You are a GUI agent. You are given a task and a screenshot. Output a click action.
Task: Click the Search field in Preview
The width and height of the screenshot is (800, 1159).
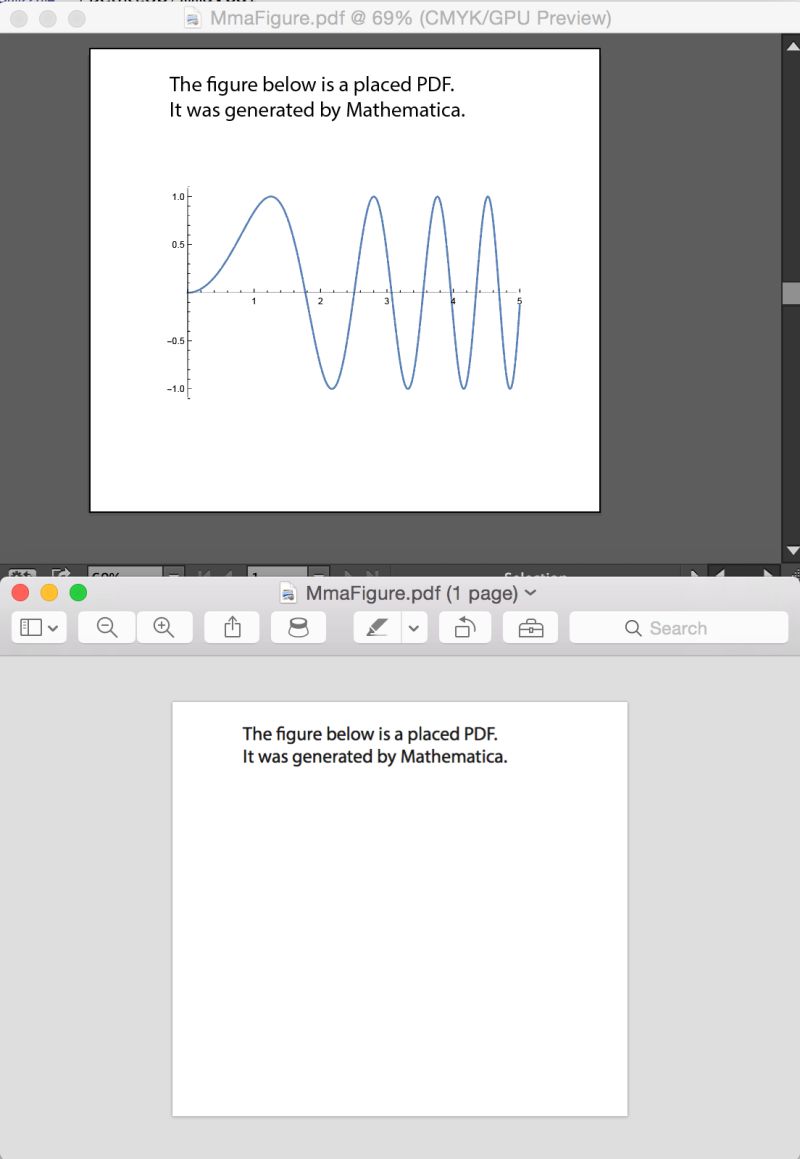click(x=678, y=627)
